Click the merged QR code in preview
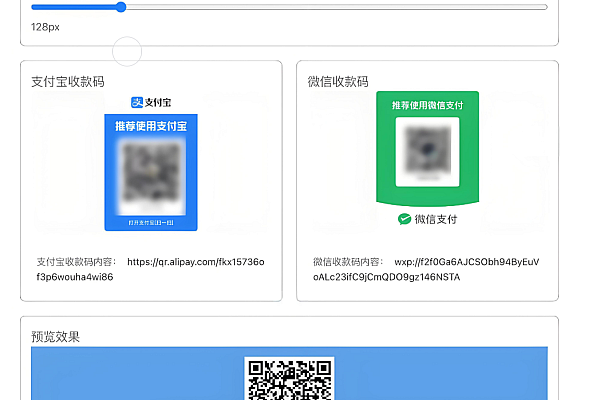 point(289,379)
